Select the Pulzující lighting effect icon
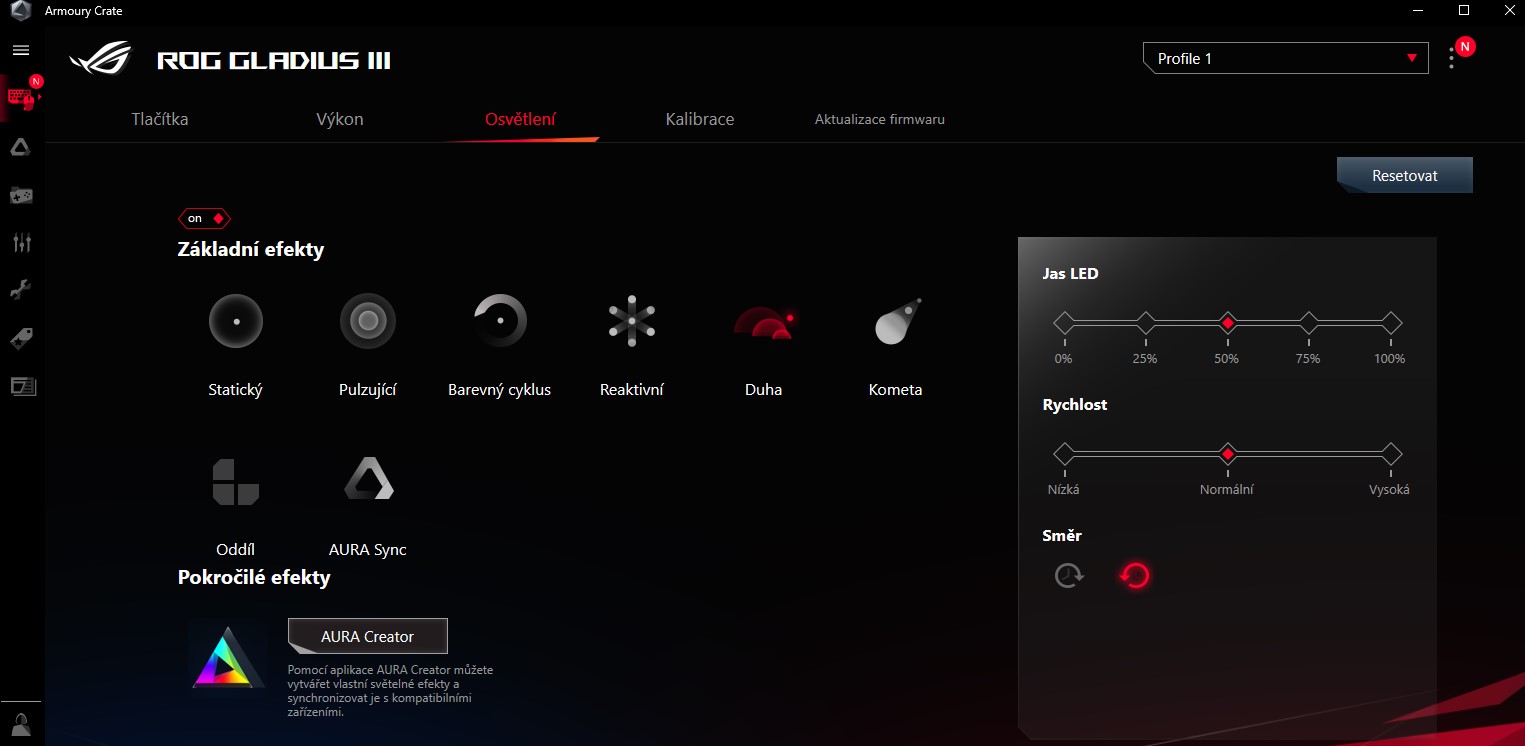 click(x=368, y=321)
